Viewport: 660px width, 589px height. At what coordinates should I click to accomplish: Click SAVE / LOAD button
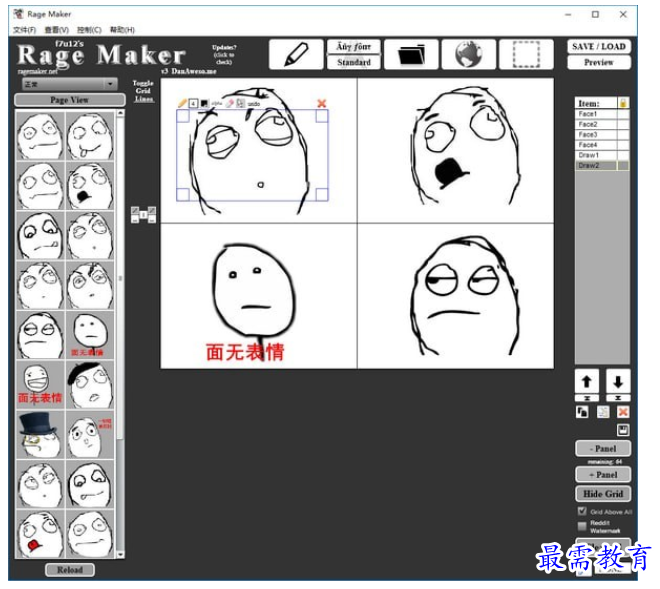click(x=599, y=47)
